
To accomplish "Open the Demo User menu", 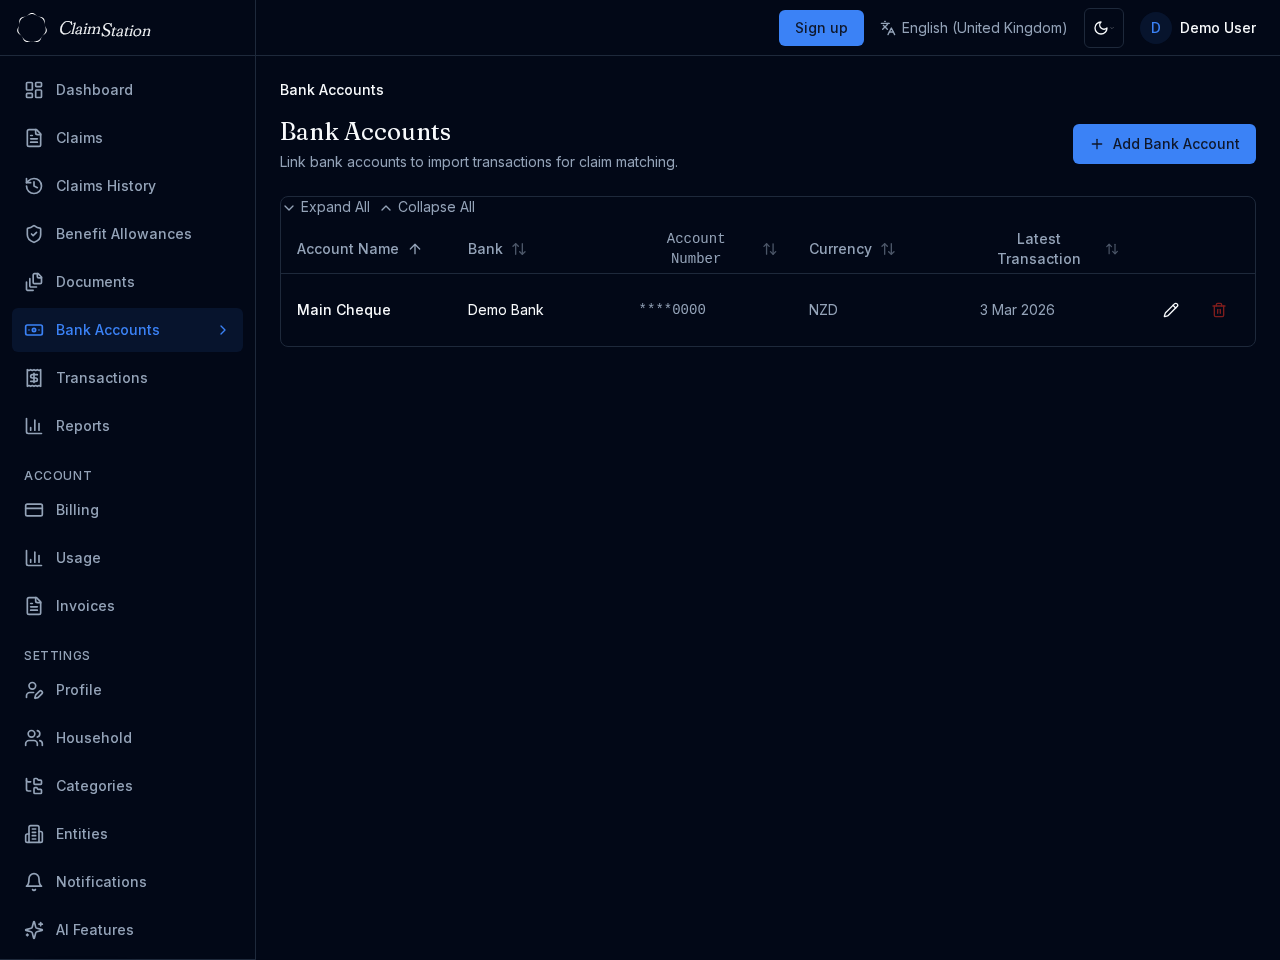I will (1198, 28).
